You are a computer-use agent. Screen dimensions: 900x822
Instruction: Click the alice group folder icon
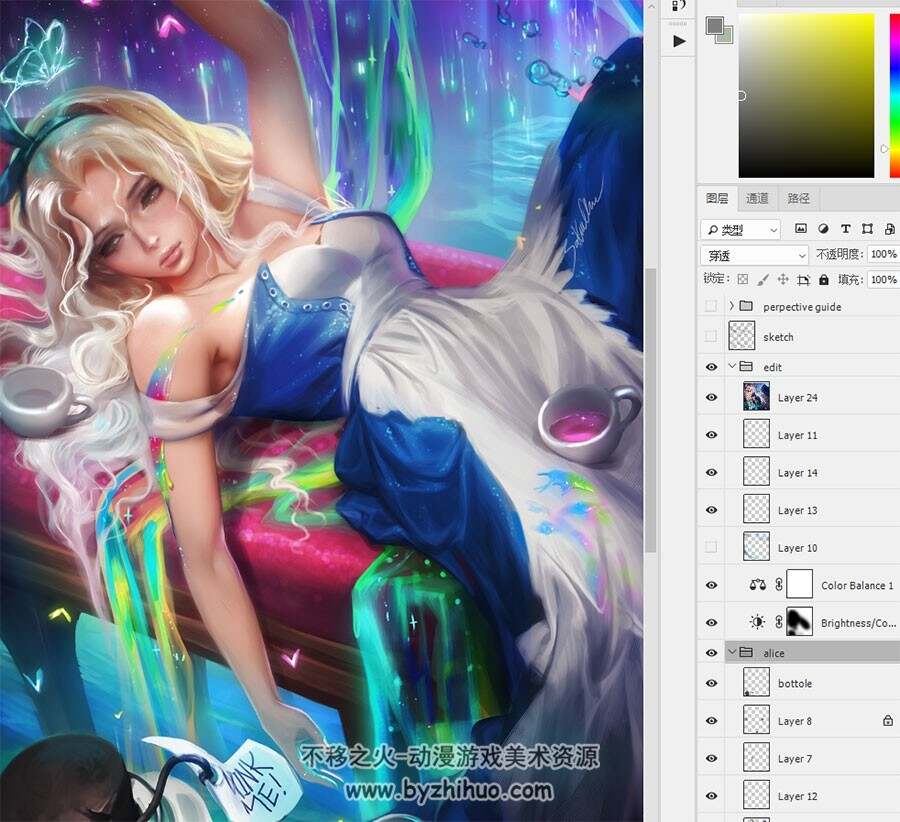click(x=746, y=652)
